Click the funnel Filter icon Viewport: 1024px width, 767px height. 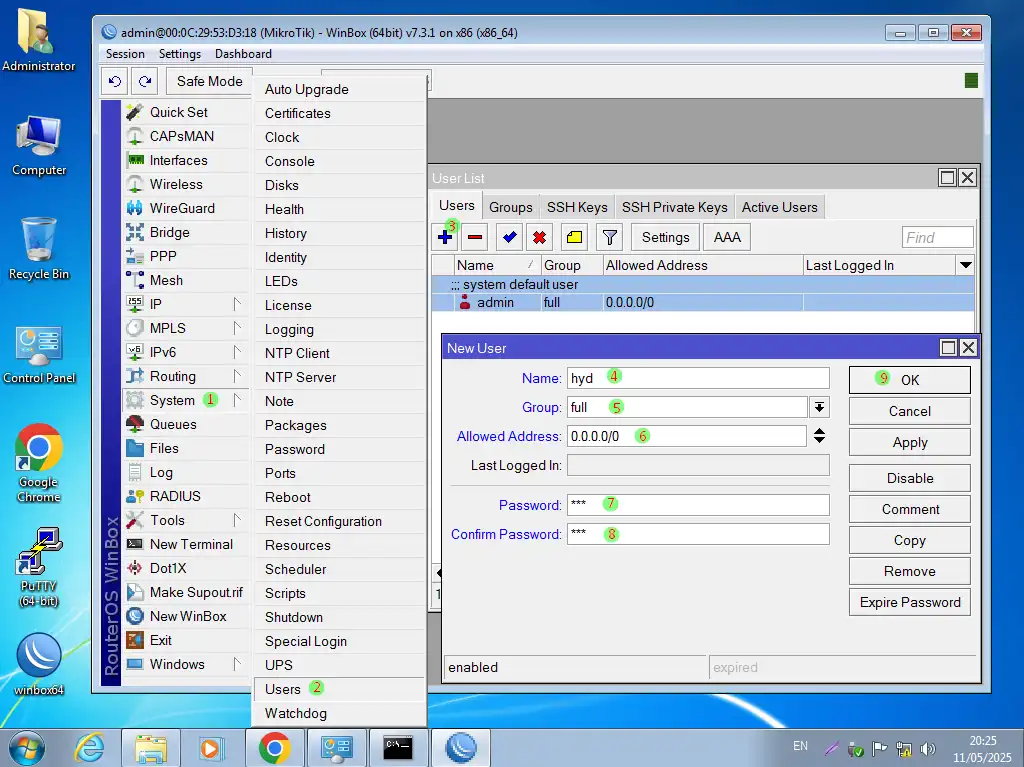click(x=609, y=237)
